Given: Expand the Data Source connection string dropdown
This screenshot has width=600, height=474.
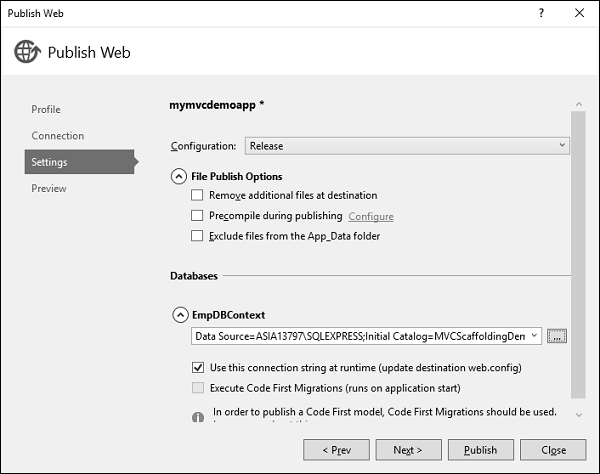Looking at the screenshot, I should click(x=535, y=336).
